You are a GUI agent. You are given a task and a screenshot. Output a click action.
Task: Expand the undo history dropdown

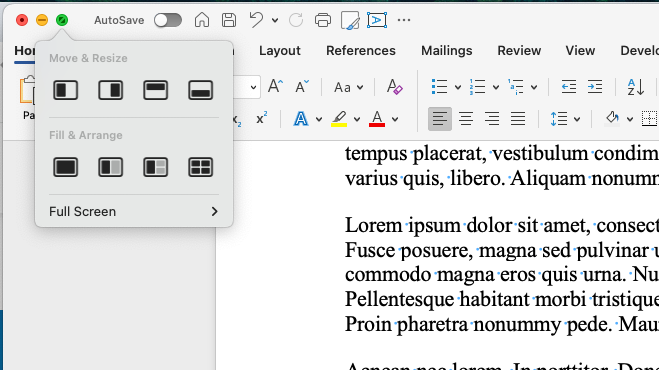click(275, 20)
